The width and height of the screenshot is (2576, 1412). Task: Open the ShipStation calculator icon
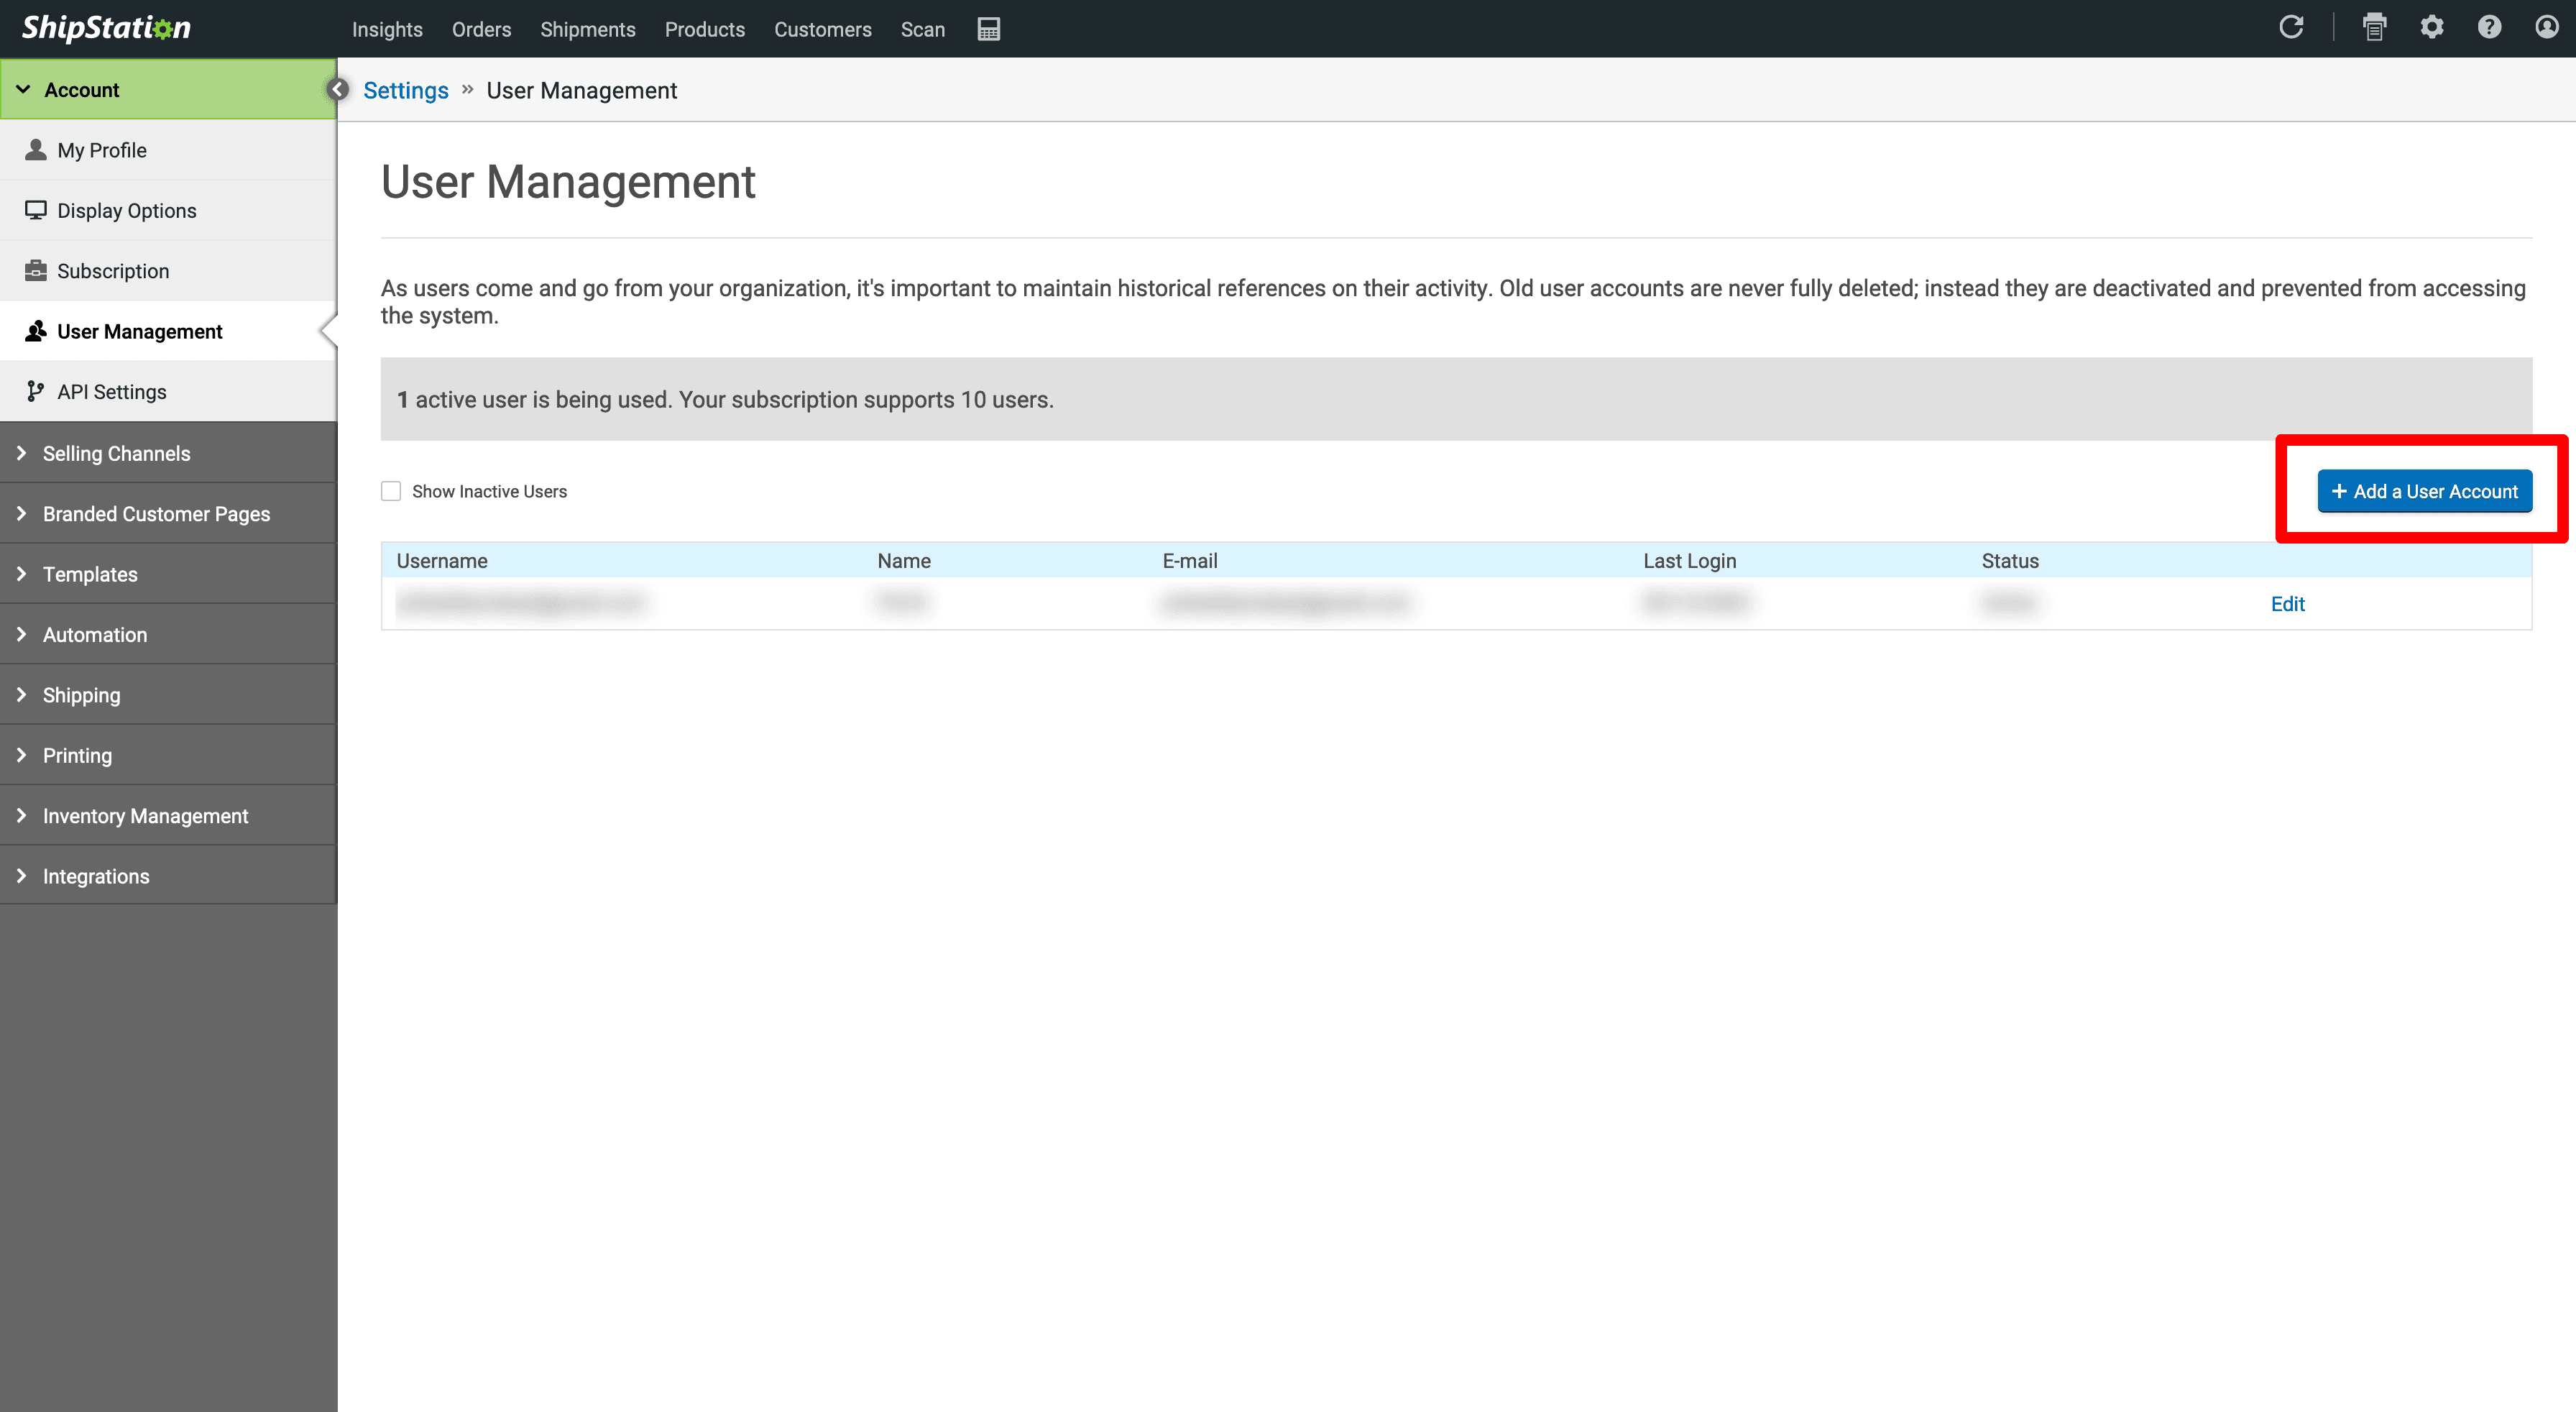[988, 29]
